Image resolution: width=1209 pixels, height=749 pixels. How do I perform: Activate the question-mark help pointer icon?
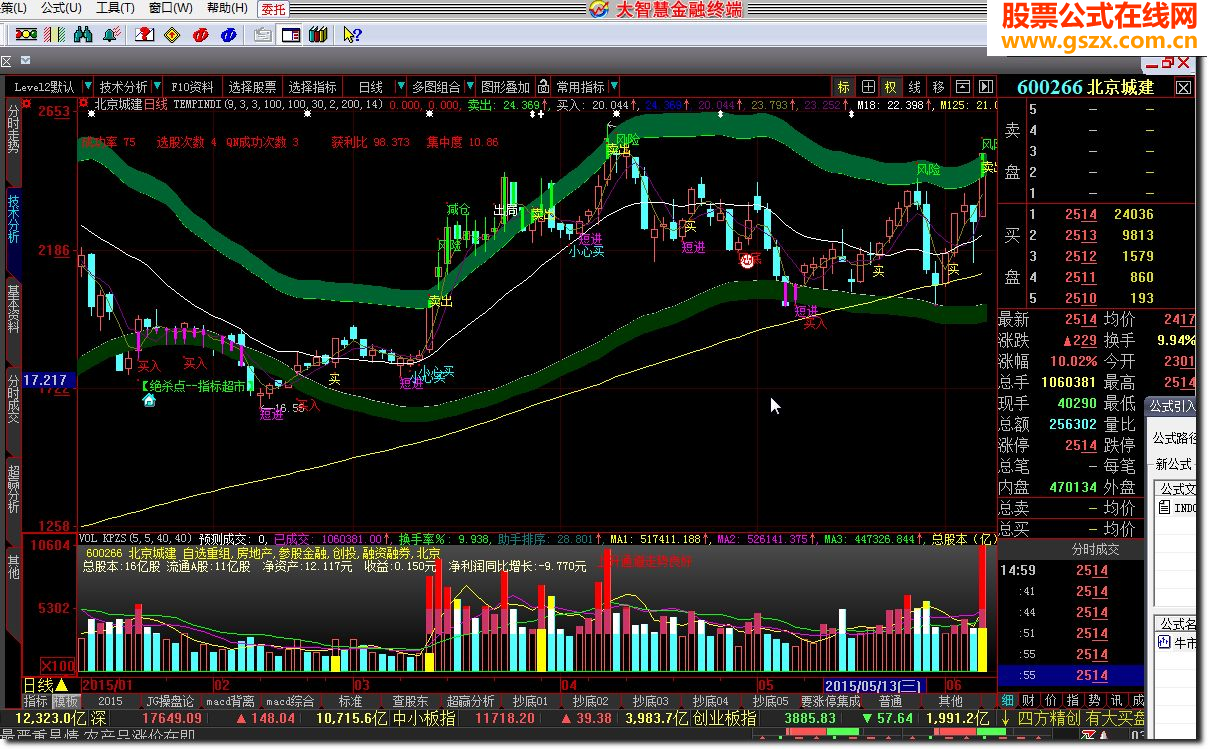point(353,35)
